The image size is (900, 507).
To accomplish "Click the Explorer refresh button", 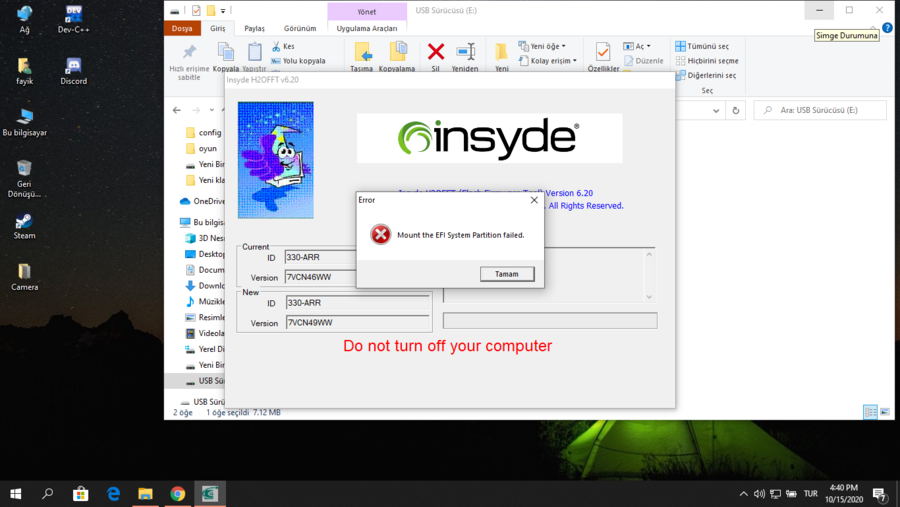I will [736, 110].
